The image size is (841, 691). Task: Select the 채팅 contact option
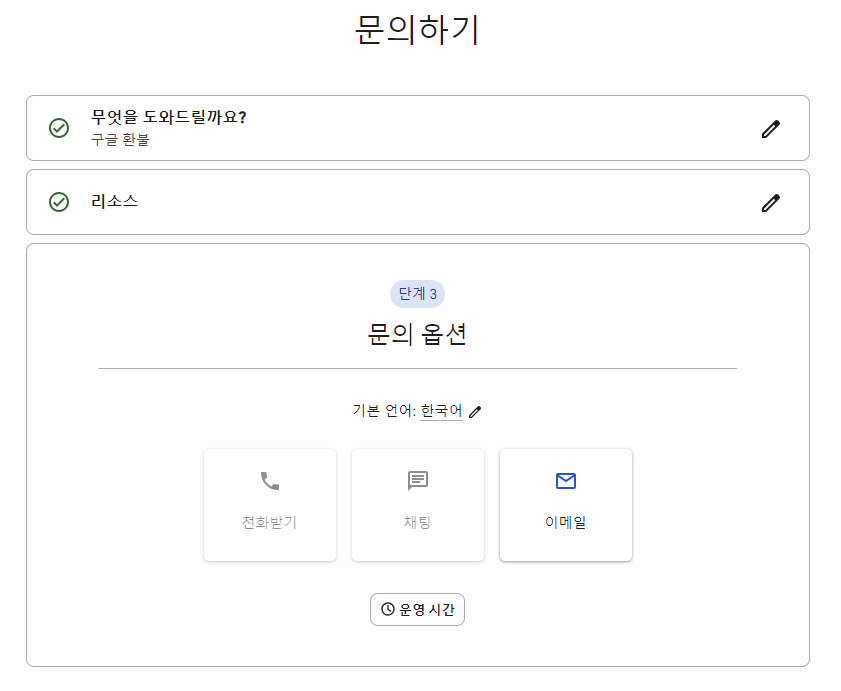click(417, 504)
